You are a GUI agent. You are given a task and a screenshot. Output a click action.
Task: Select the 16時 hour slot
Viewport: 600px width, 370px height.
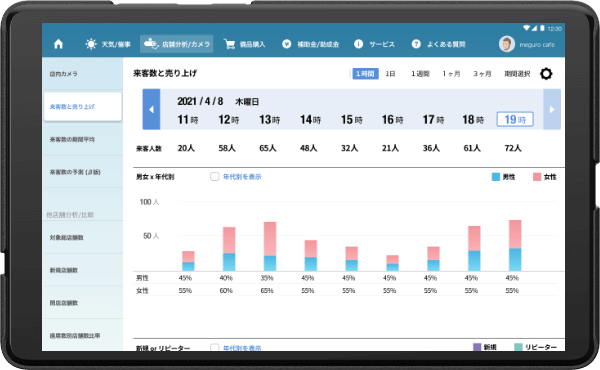pyautogui.click(x=393, y=120)
